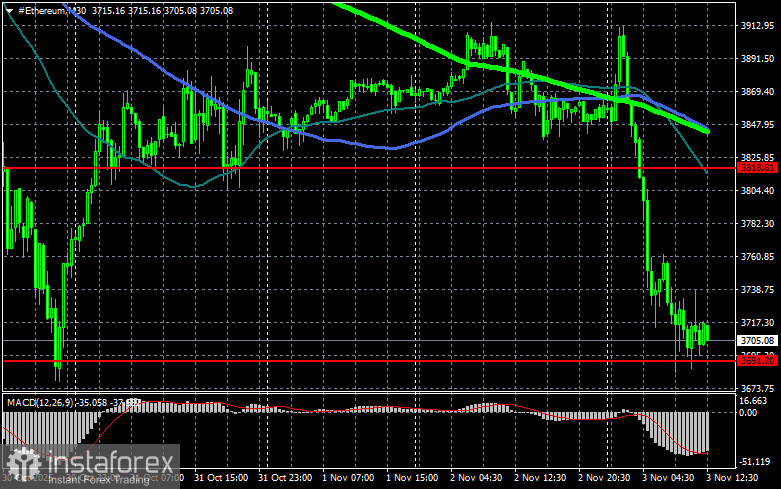Click the MACD(12,26,9) indicator label
The width and height of the screenshot is (781, 489).
click(x=45, y=402)
